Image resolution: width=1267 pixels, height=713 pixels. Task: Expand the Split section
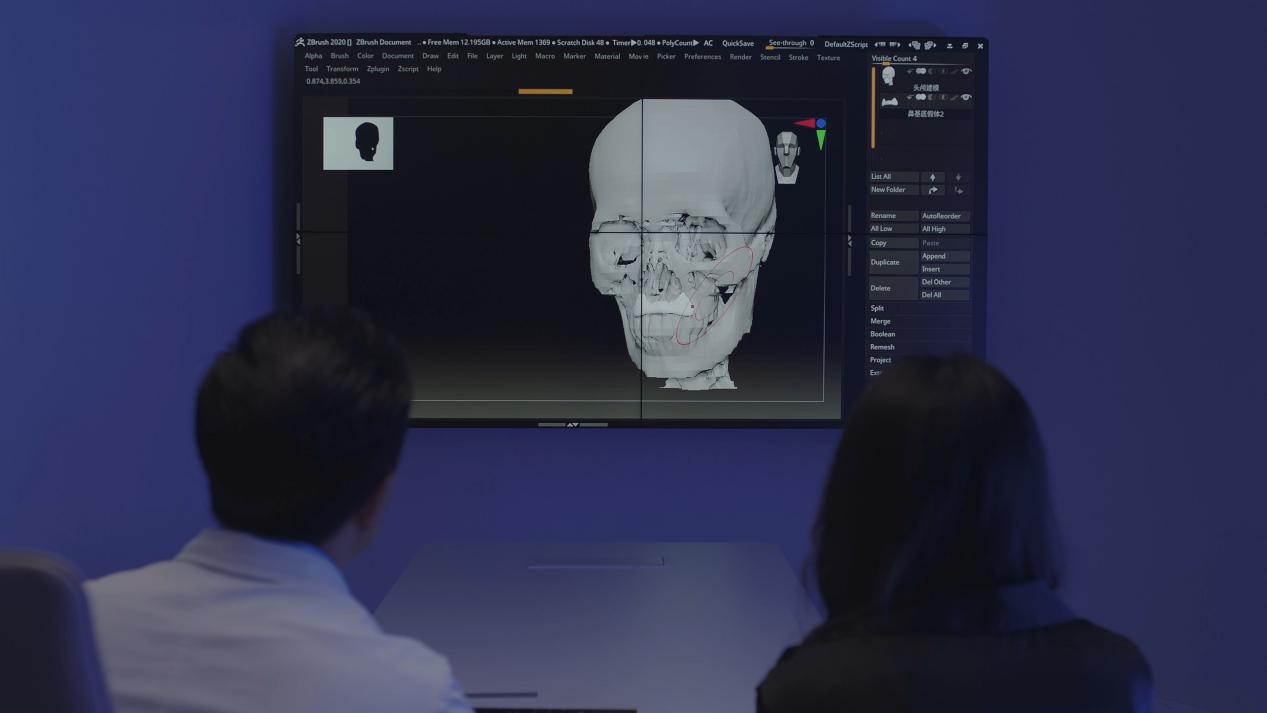pos(877,308)
